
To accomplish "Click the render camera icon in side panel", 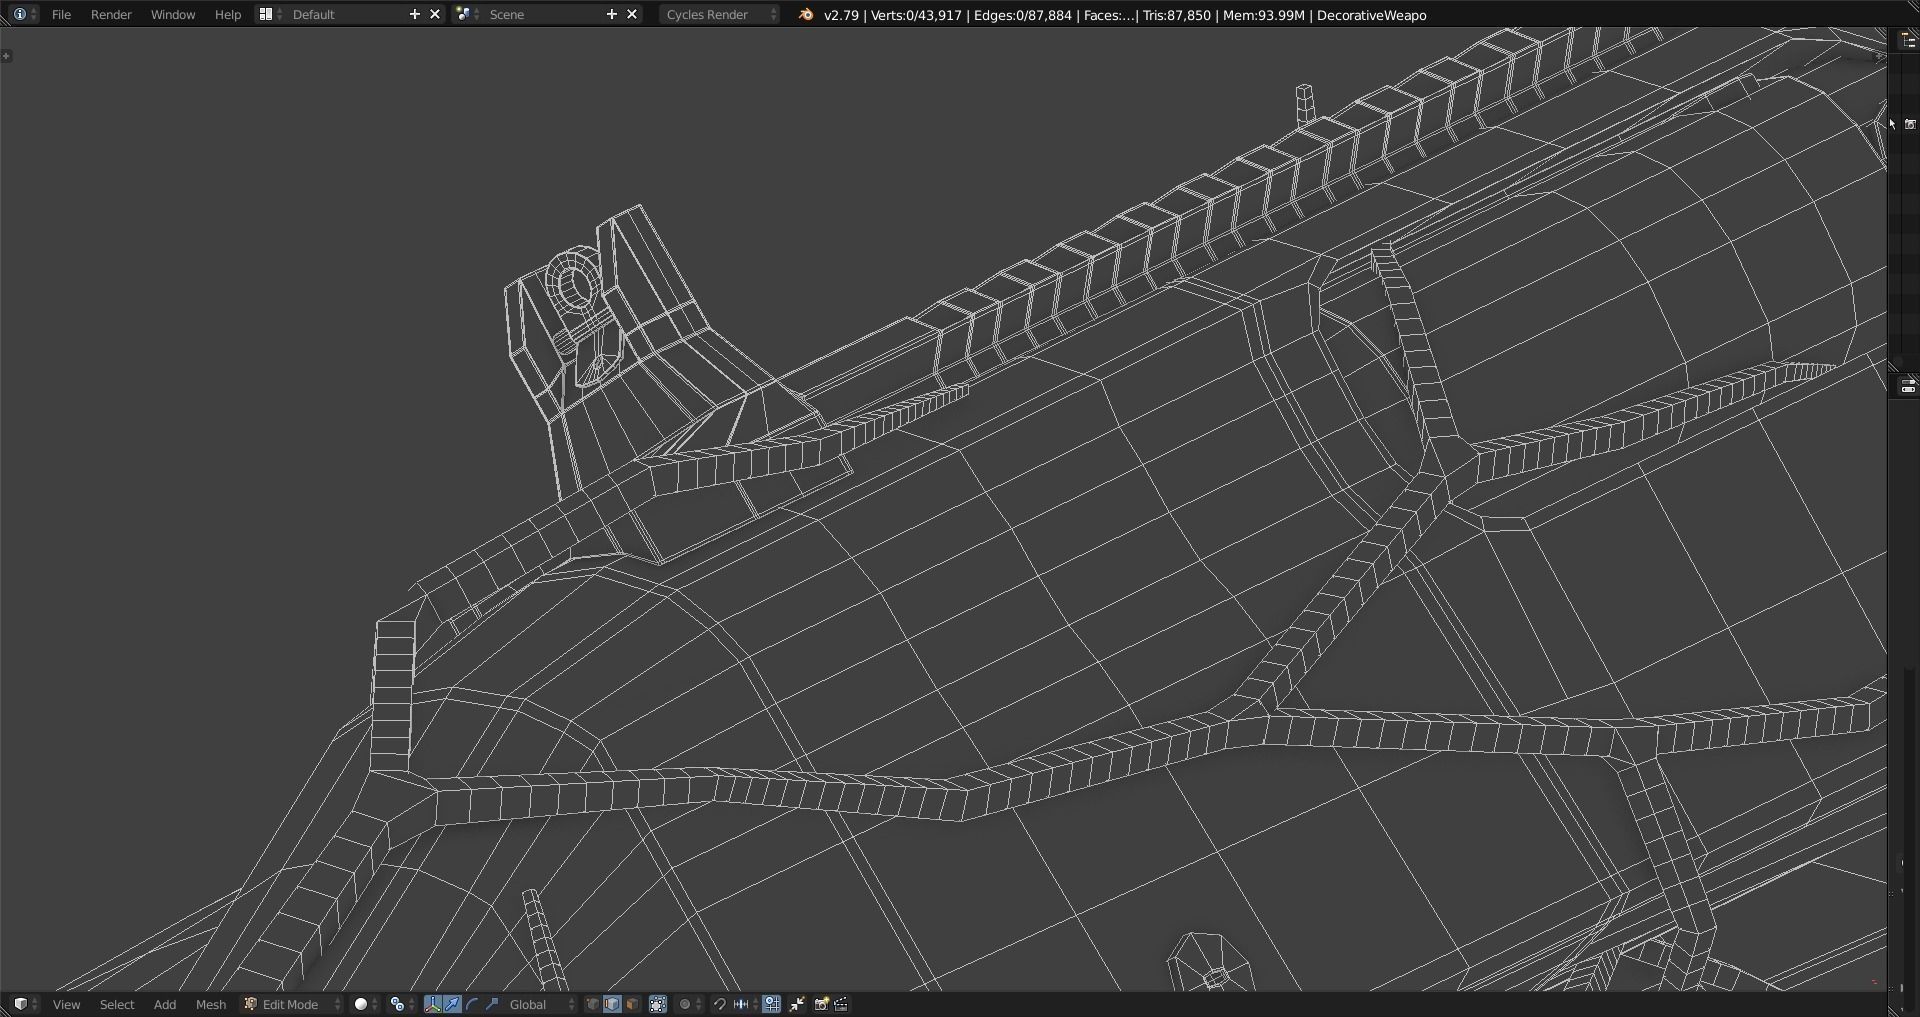I will coord(1910,124).
